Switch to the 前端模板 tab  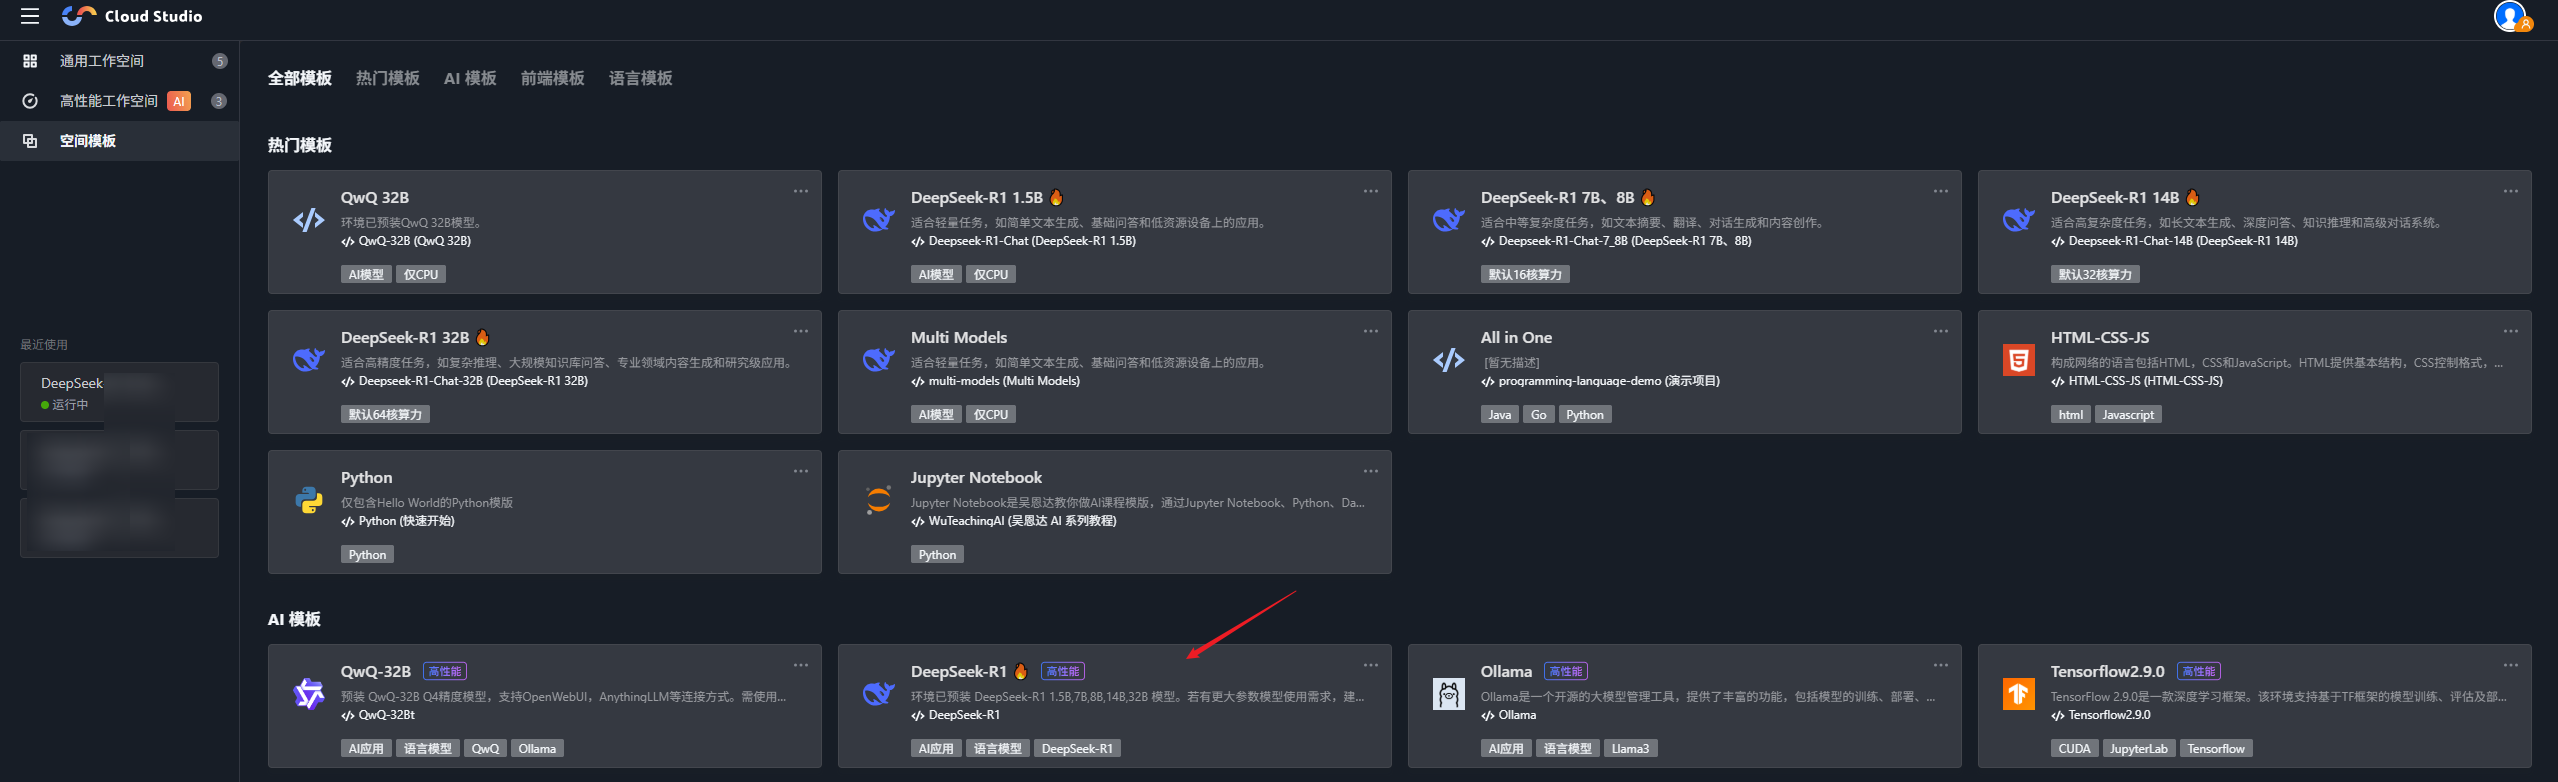(553, 78)
